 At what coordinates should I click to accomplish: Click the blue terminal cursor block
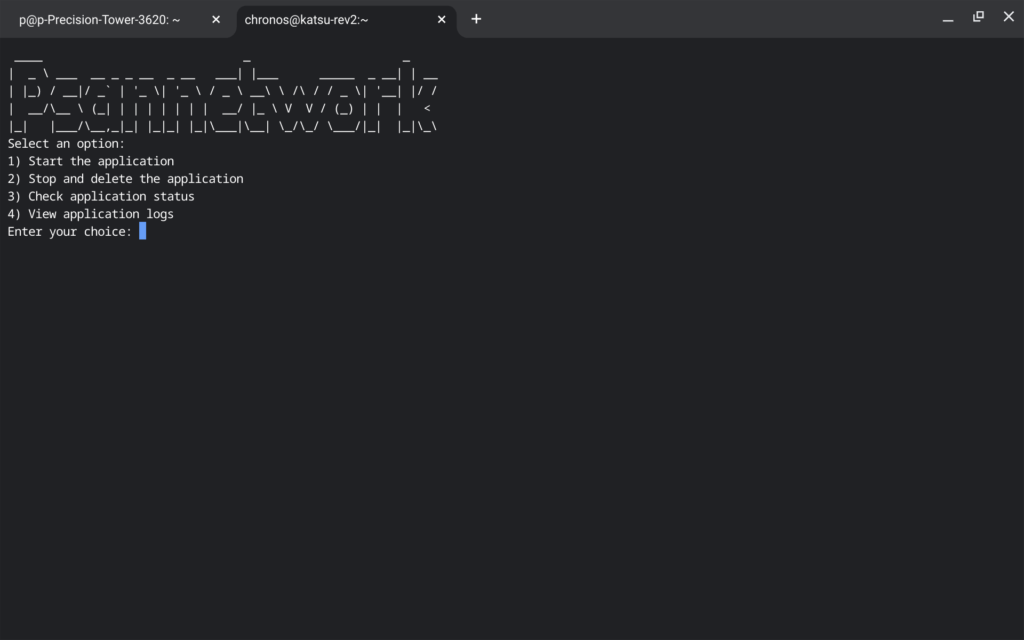(x=143, y=231)
